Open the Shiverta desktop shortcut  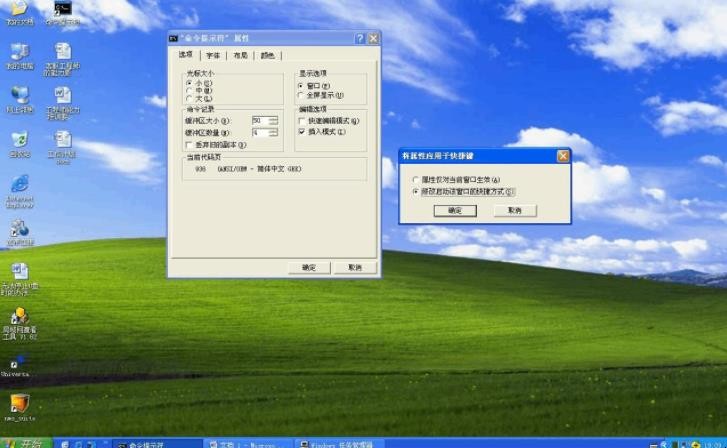click(x=15, y=366)
